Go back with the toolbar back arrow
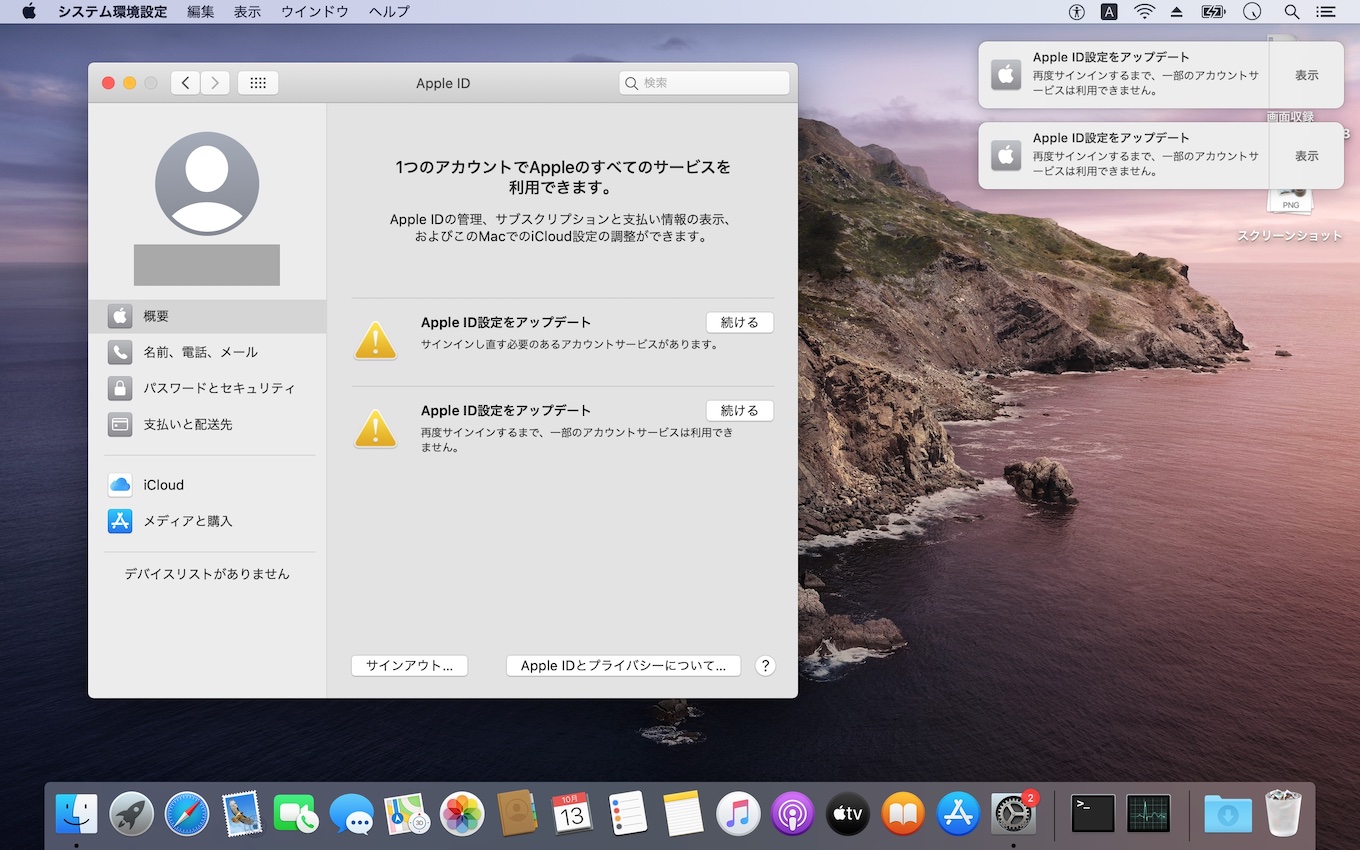 tap(185, 83)
